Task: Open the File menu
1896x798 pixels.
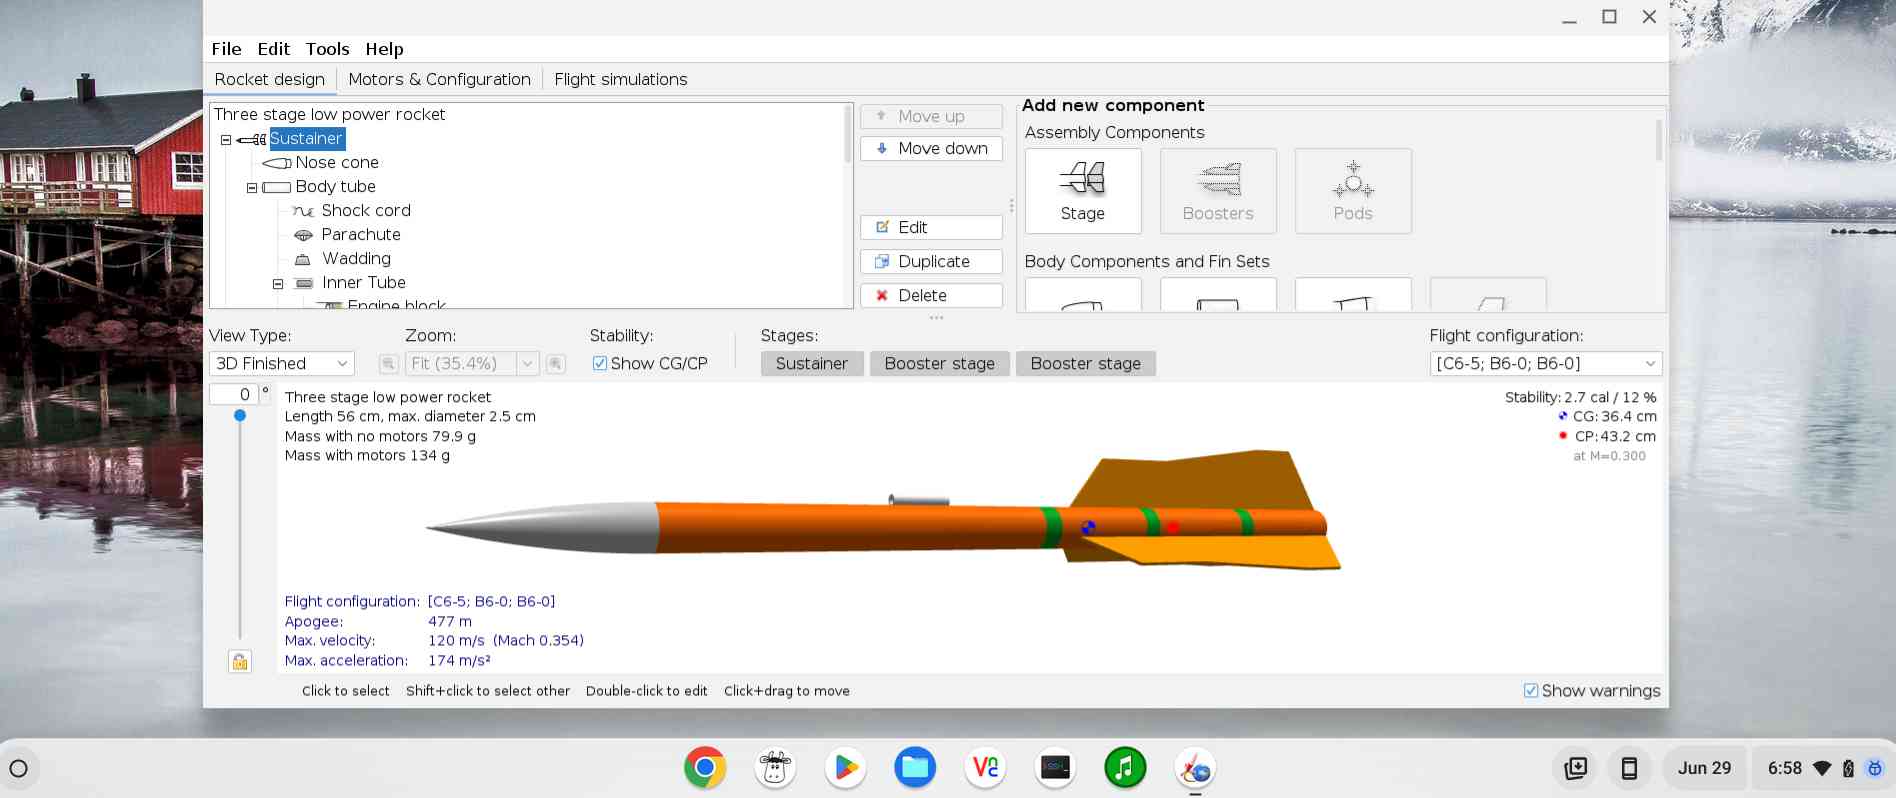Action: pyautogui.click(x=226, y=49)
